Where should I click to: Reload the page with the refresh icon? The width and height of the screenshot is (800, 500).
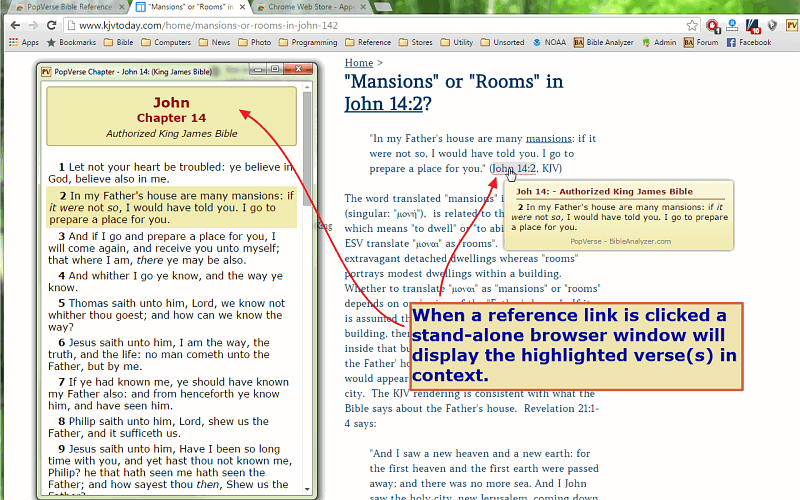coord(53,25)
